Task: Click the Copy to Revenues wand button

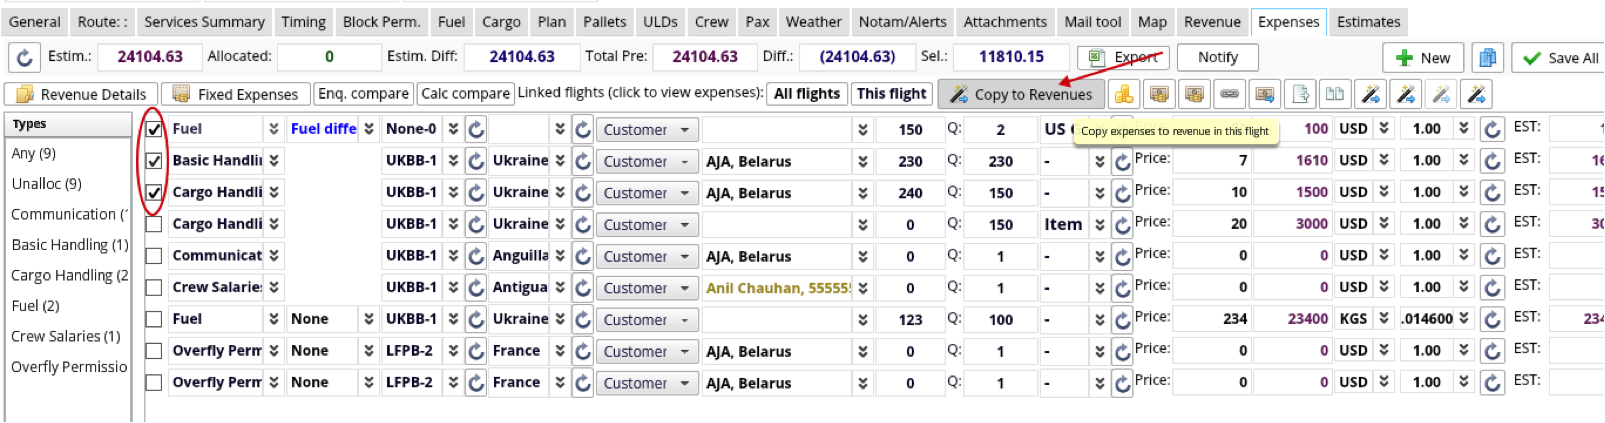Action: (1021, 94)
